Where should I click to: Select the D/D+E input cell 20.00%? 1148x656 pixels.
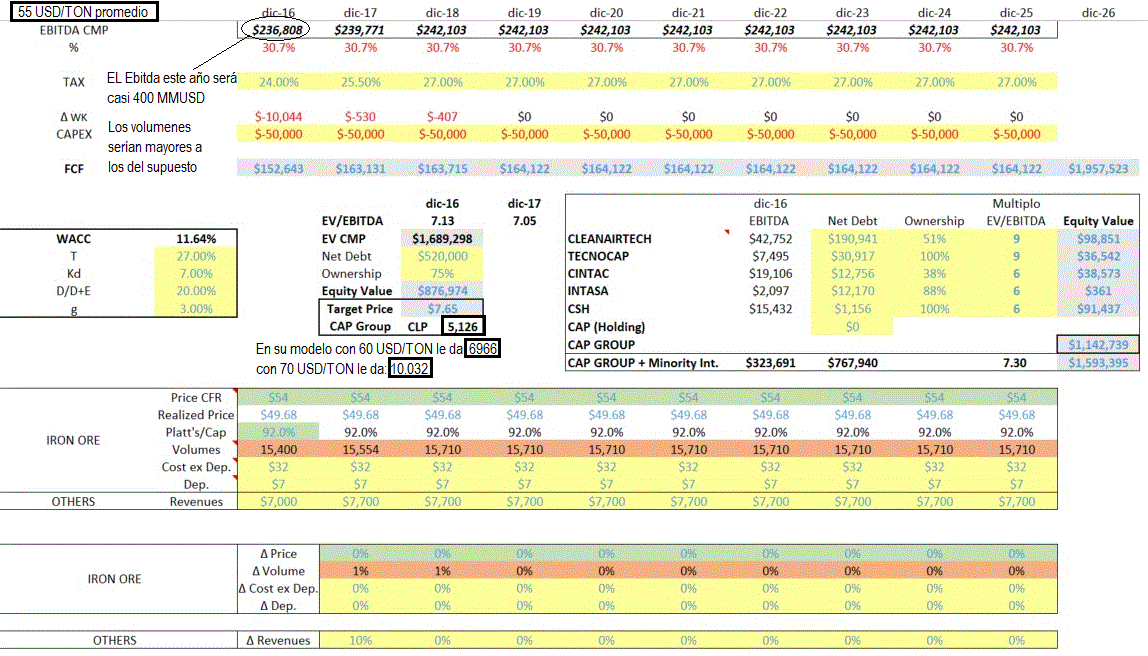pyautogui.click(x=196, y=291)
